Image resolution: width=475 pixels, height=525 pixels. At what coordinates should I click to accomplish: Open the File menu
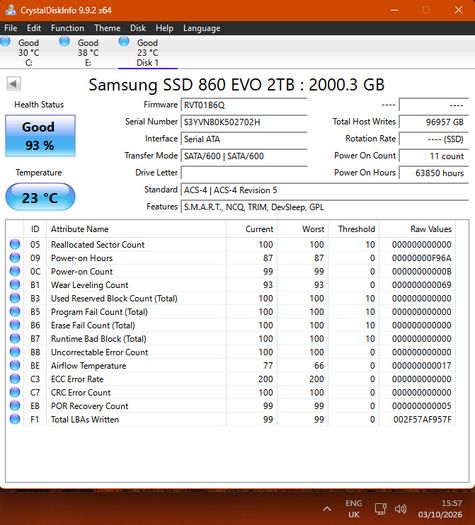tap(11, 28)
